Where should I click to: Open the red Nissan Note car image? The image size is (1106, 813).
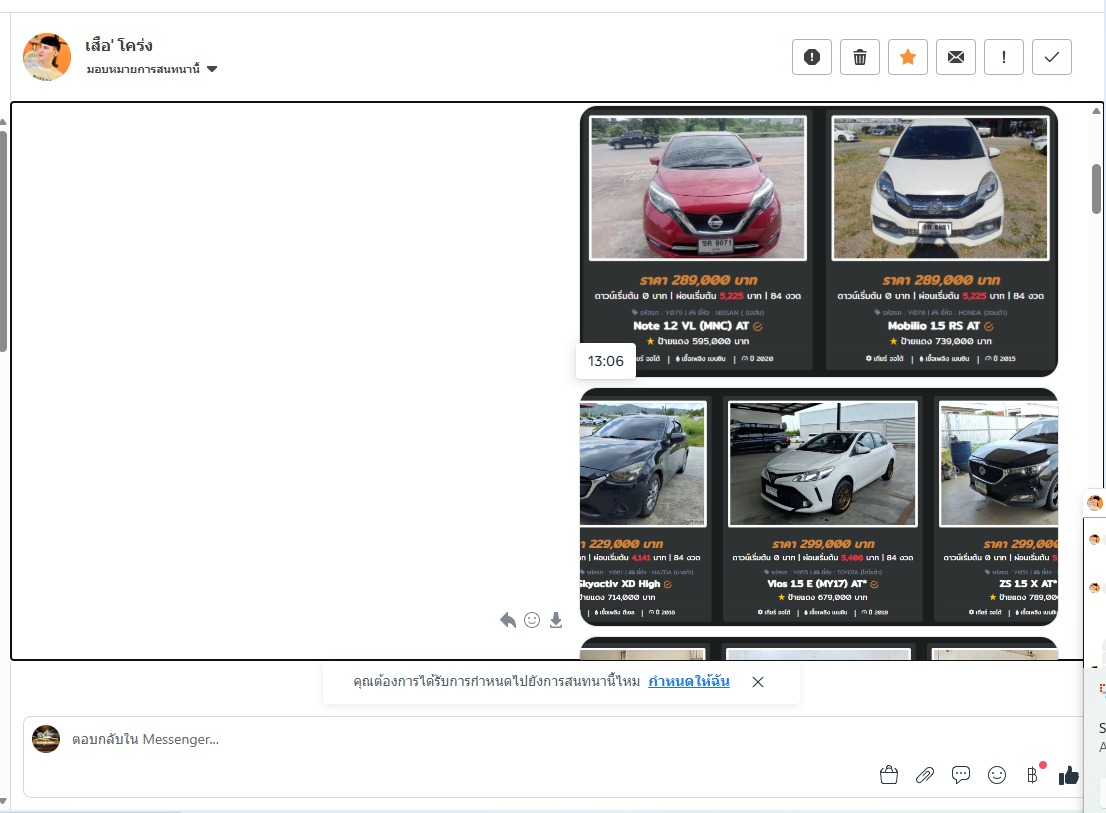[697, 188]
